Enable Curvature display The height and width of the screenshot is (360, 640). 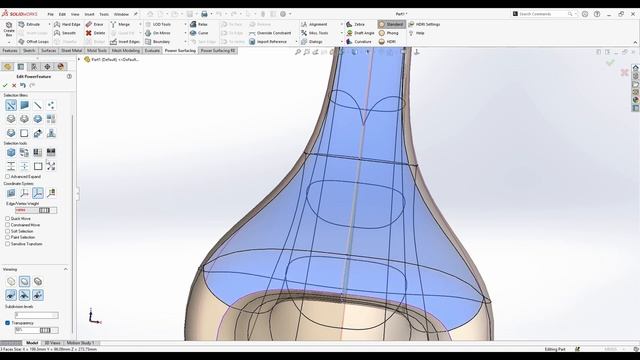coord(359,42)
